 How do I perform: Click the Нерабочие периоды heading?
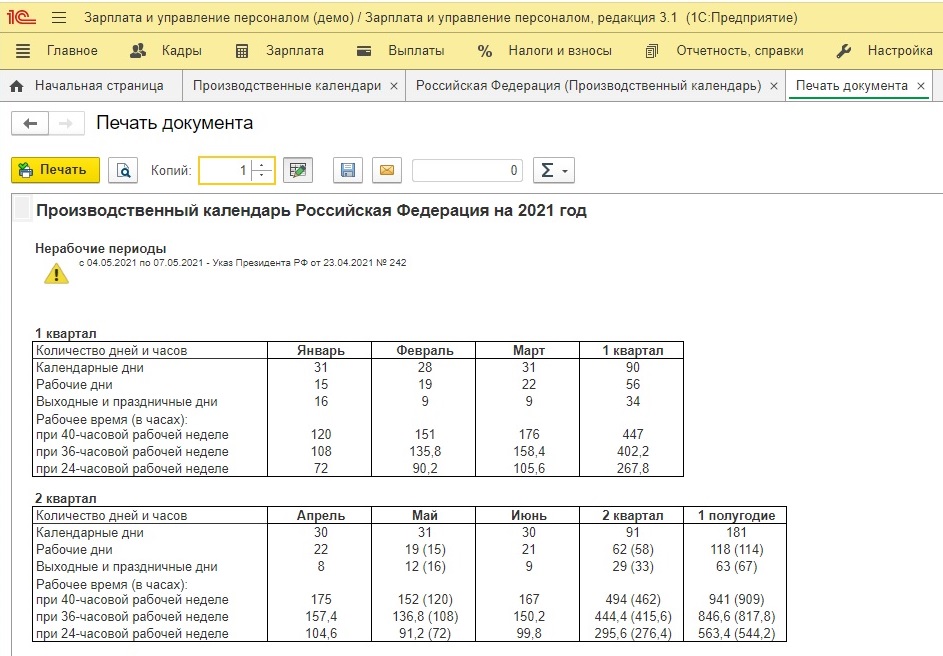[100, 248]
